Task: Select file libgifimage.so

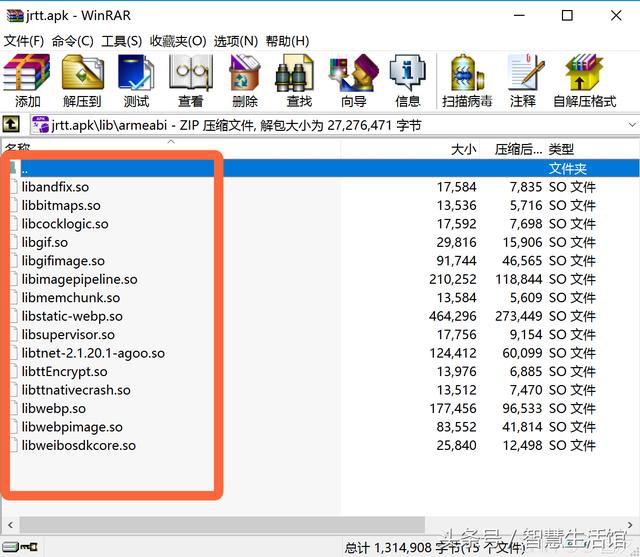Action: [63, 261]
